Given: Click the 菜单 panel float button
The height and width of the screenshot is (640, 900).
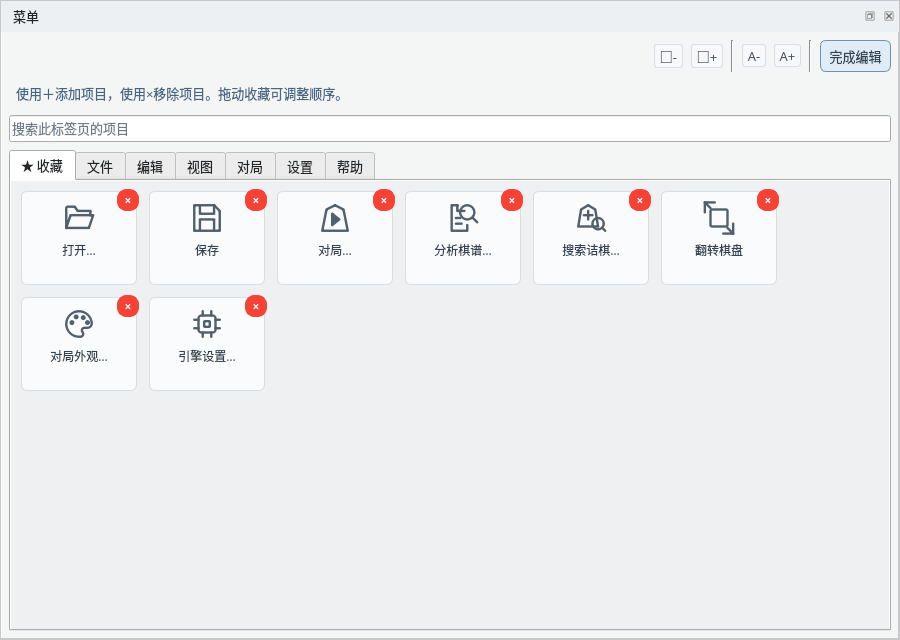Looking at the screenshot, I should (870, 16).
